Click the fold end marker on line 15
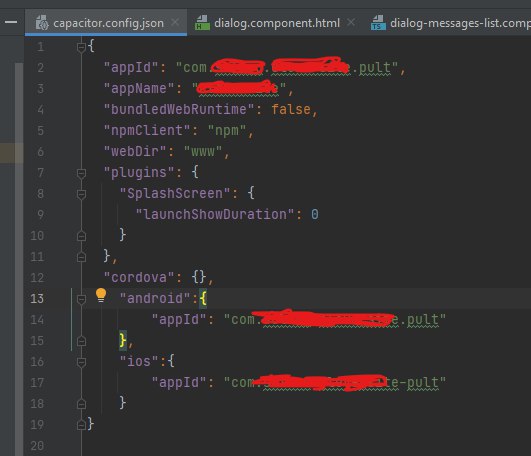The image size is (531, 456). (81, 341)
